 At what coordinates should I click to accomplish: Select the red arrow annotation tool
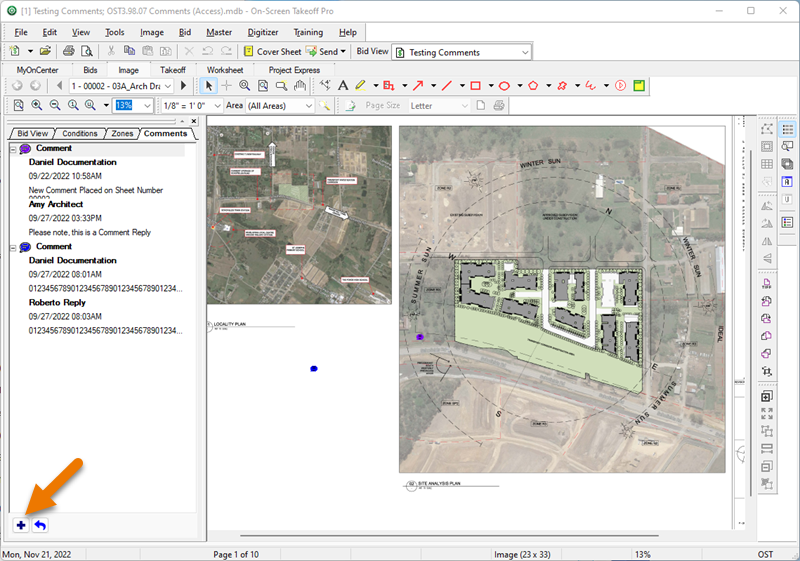click(418, 86)
